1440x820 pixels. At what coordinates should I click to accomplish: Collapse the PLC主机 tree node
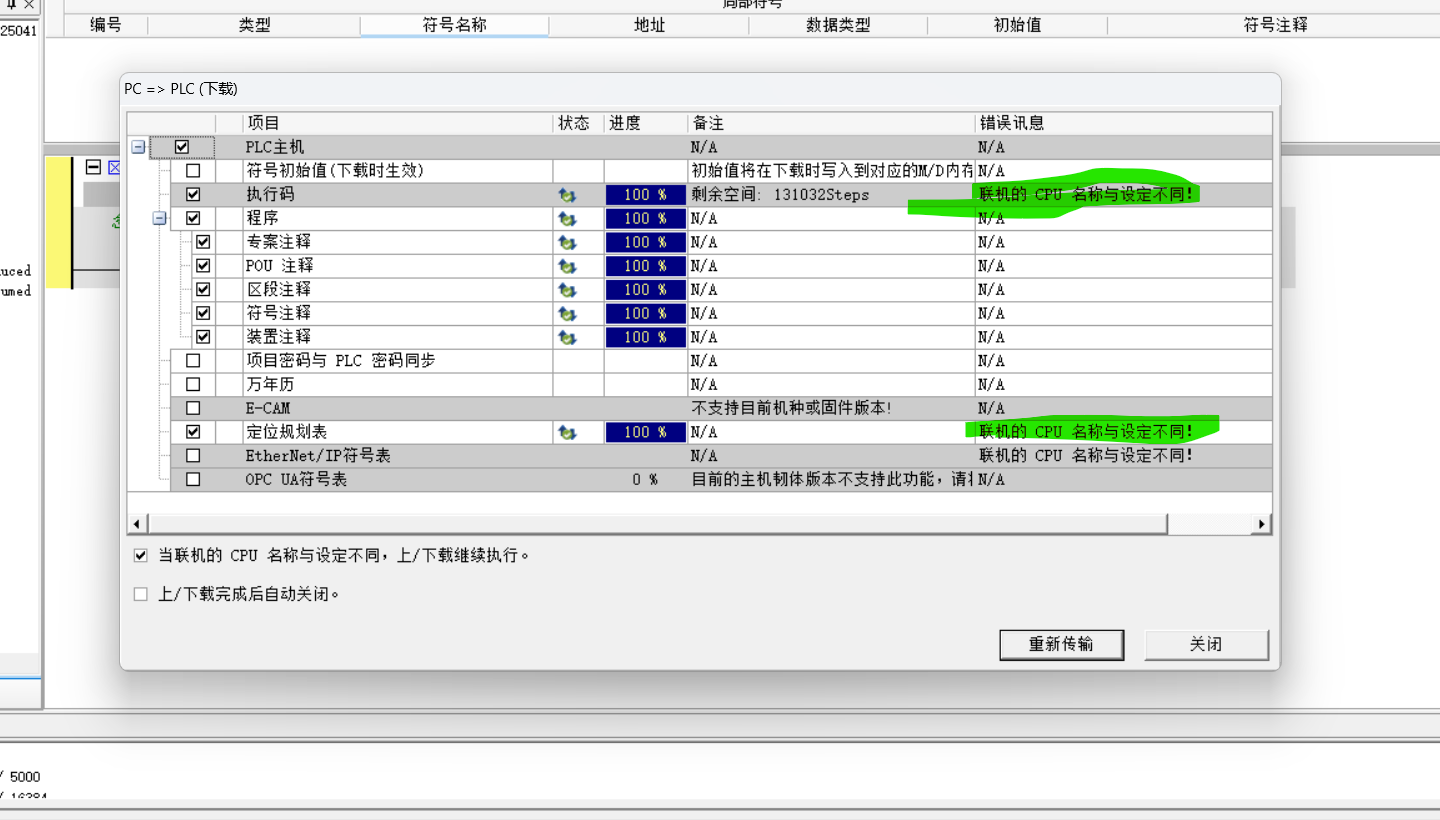138,147
